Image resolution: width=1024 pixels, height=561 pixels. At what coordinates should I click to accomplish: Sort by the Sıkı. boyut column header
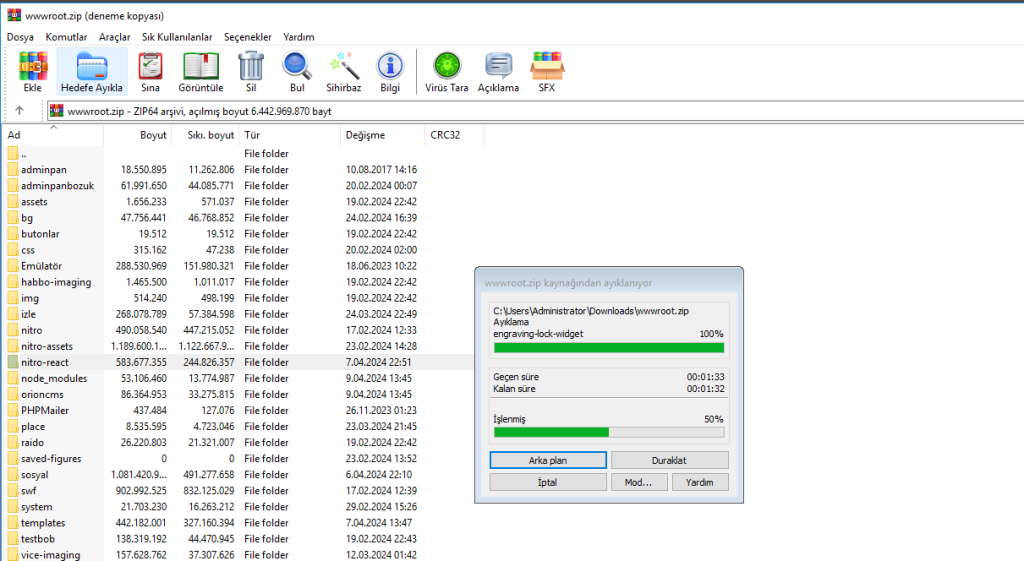[x=206, y=135]
